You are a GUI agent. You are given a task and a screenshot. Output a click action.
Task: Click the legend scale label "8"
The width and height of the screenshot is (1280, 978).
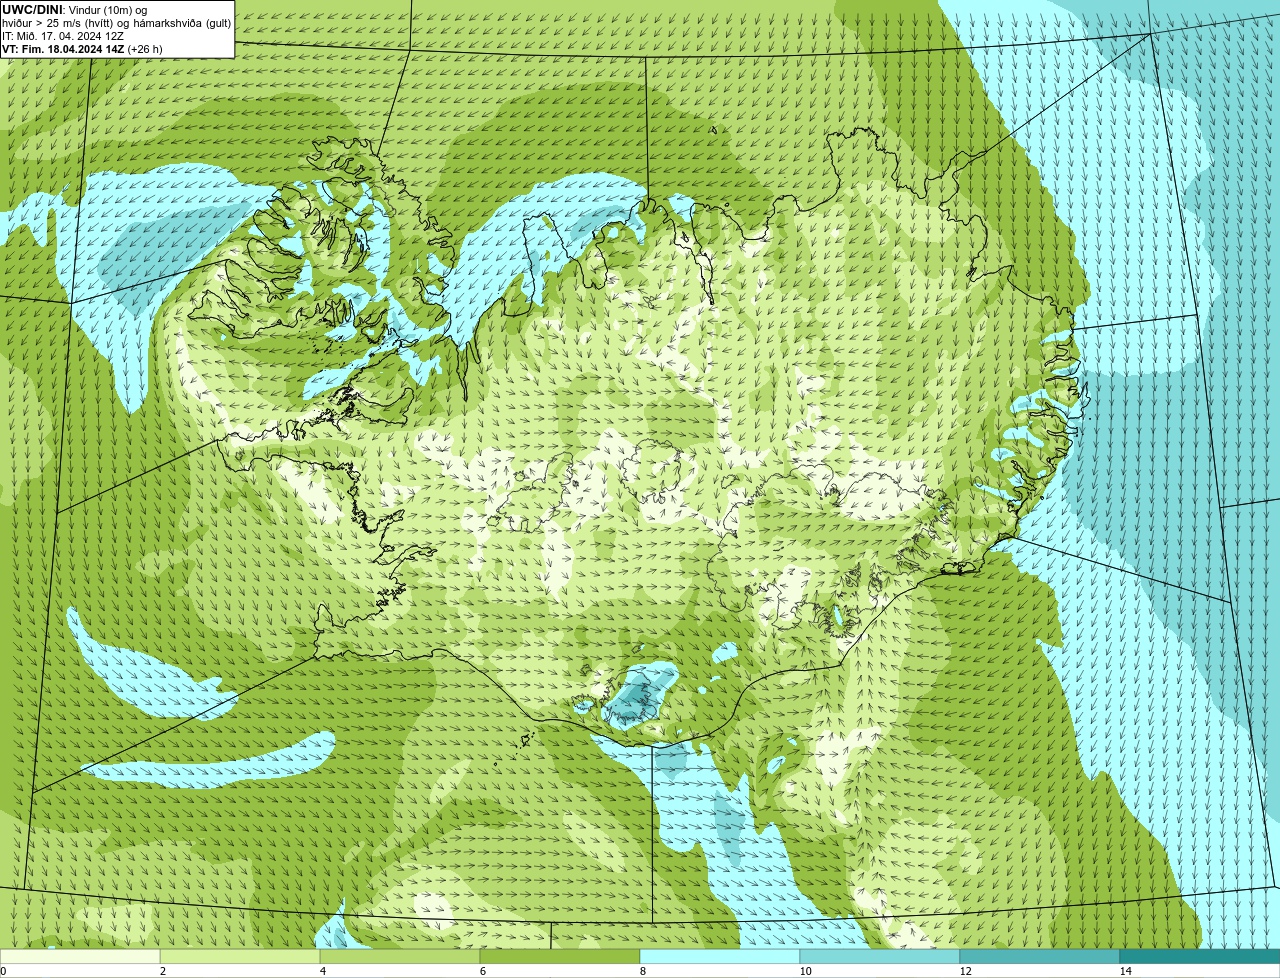pyautogui.click(x=642, y=971)
